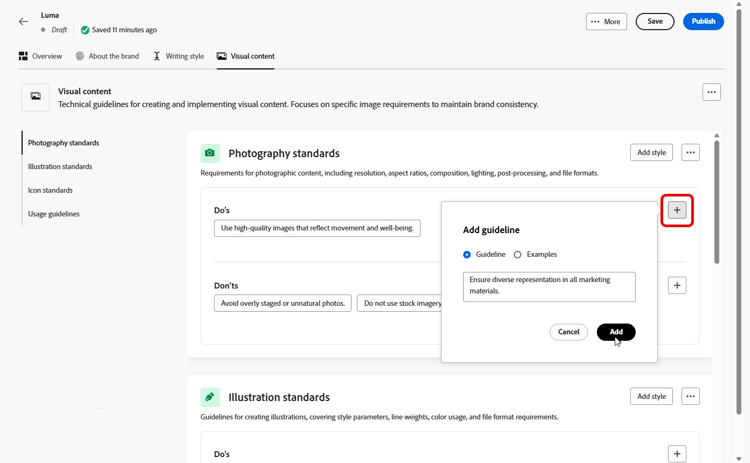Open Illustration standards more options menu
Screen dimensions: 750x463
[690, 397]
